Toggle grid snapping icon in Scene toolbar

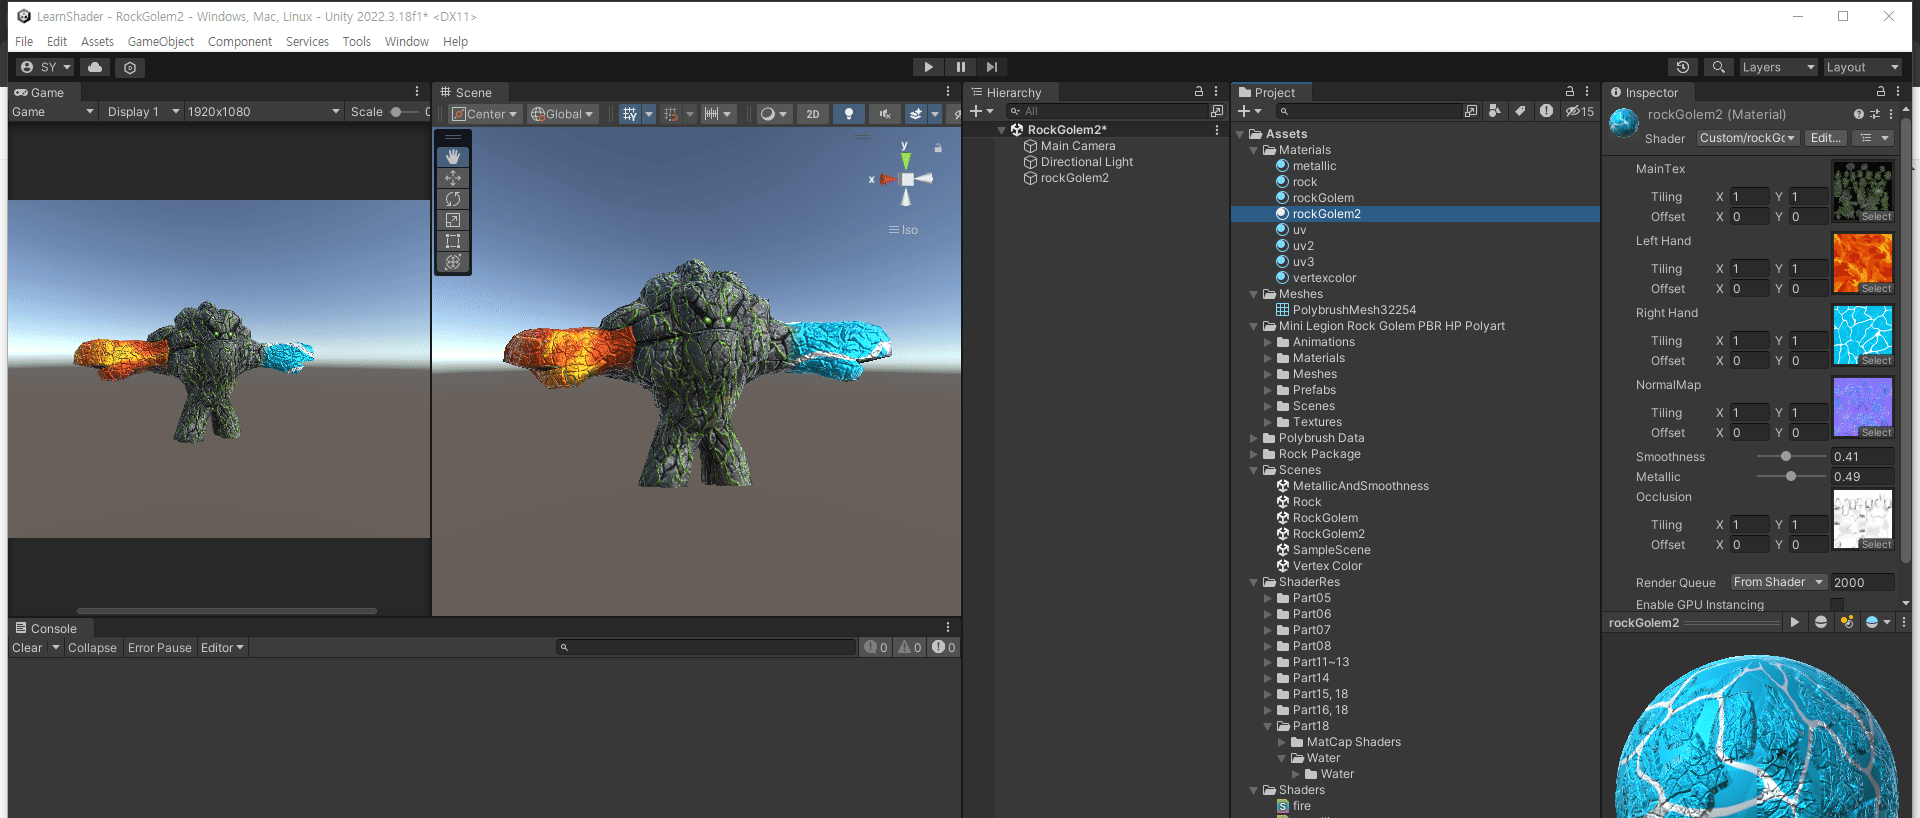point(671,114)
